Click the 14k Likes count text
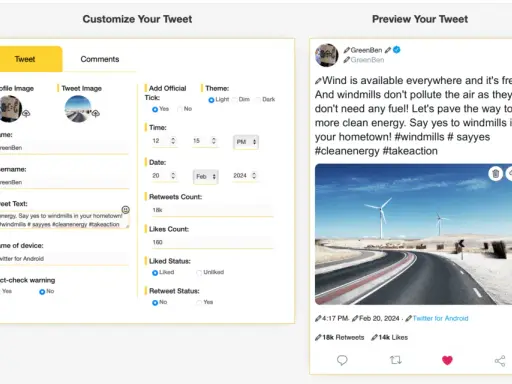Viewport: 512px width, 384px height. pos(393,338)
